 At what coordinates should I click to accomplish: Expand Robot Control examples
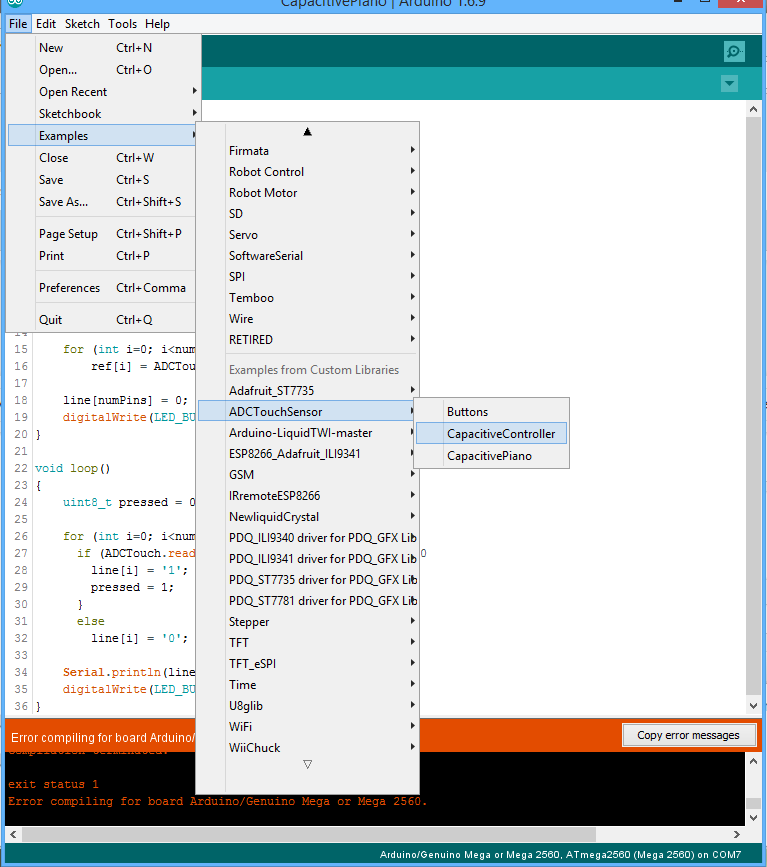(308, 171)
